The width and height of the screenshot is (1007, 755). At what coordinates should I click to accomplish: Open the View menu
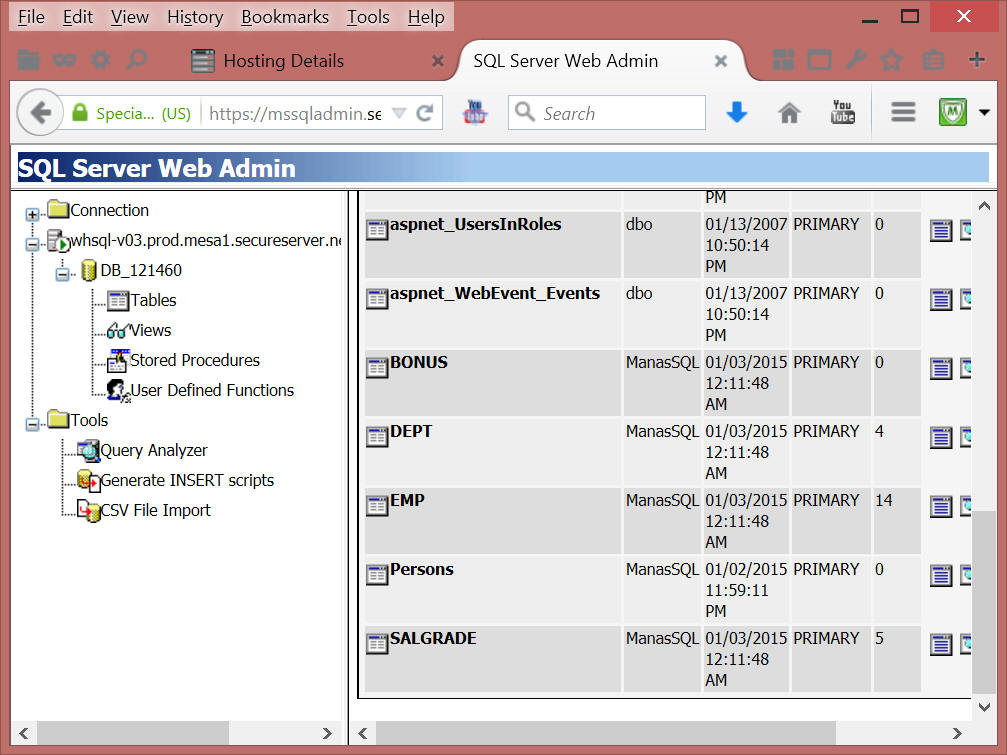point(130,17)
